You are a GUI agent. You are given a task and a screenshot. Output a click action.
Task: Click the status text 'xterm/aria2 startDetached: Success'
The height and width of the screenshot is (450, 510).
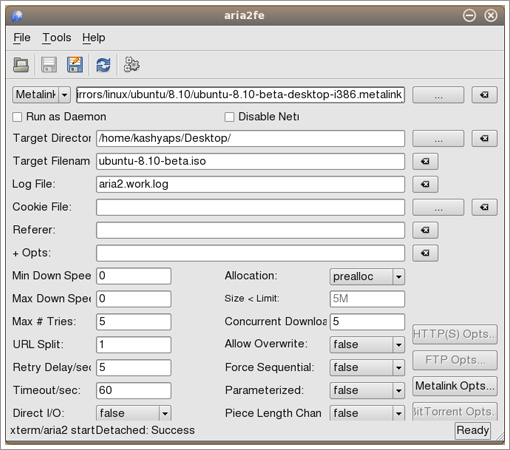tap(102, 430)
